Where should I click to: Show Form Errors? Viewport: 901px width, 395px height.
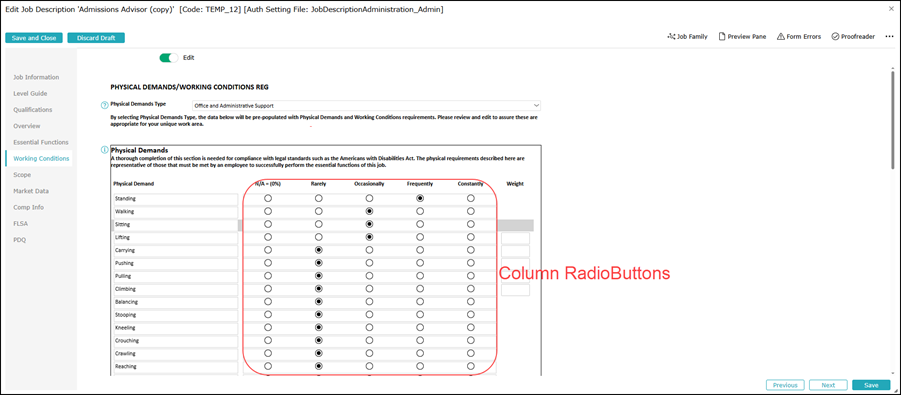(799, 37)
